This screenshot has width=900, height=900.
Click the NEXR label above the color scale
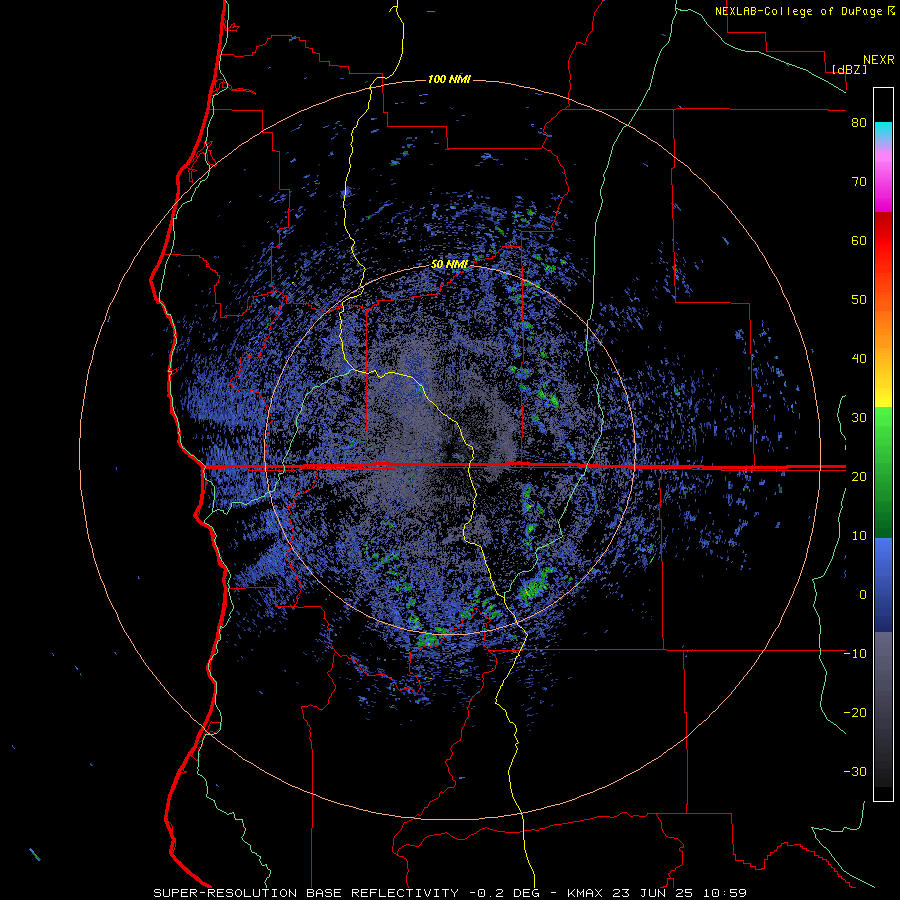(x=879, y=60)
